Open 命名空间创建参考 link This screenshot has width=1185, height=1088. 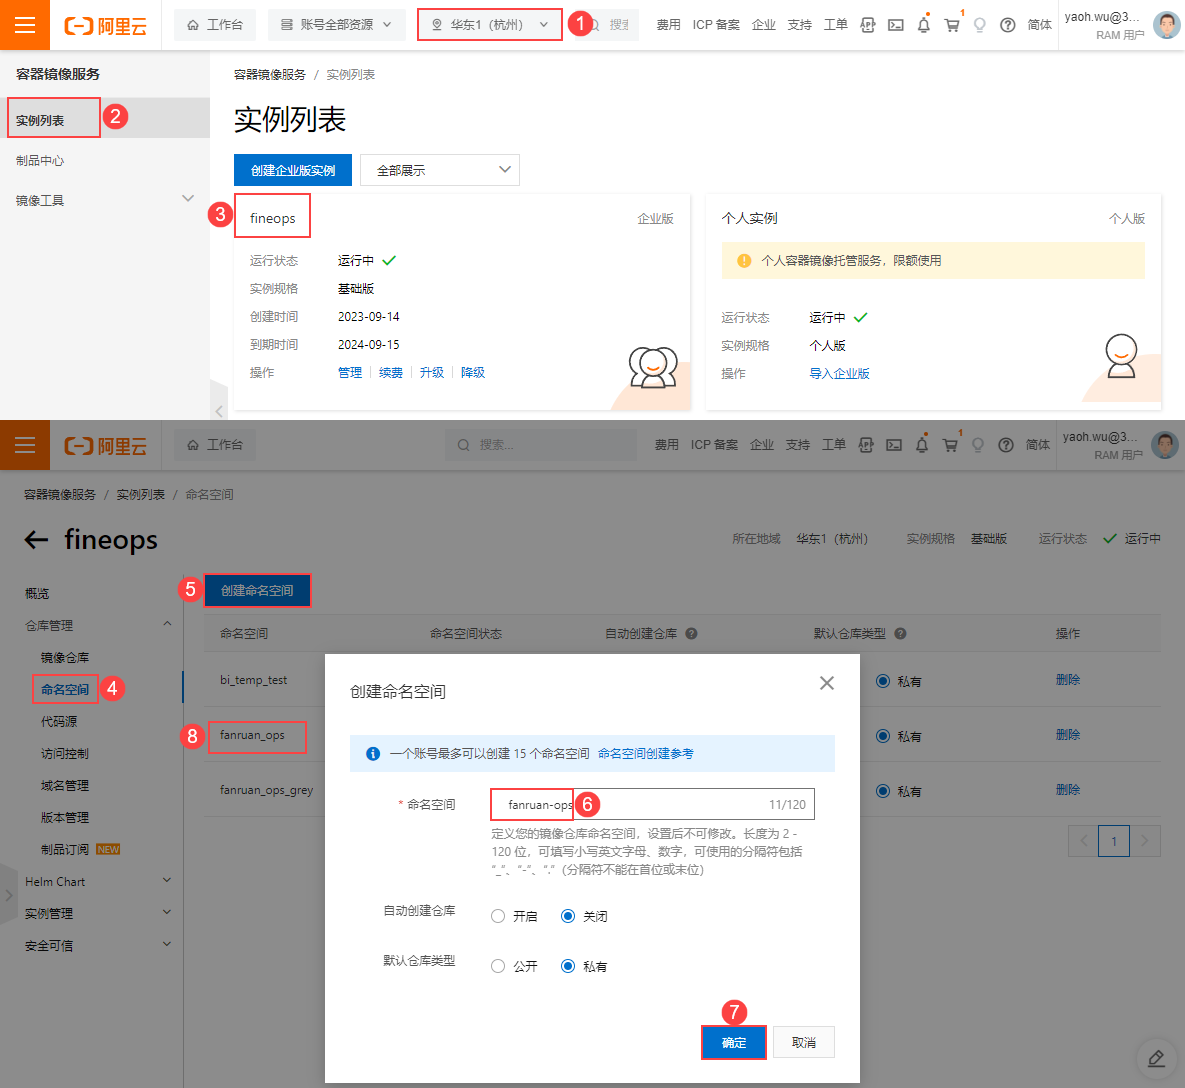click(x=645, y=753)
